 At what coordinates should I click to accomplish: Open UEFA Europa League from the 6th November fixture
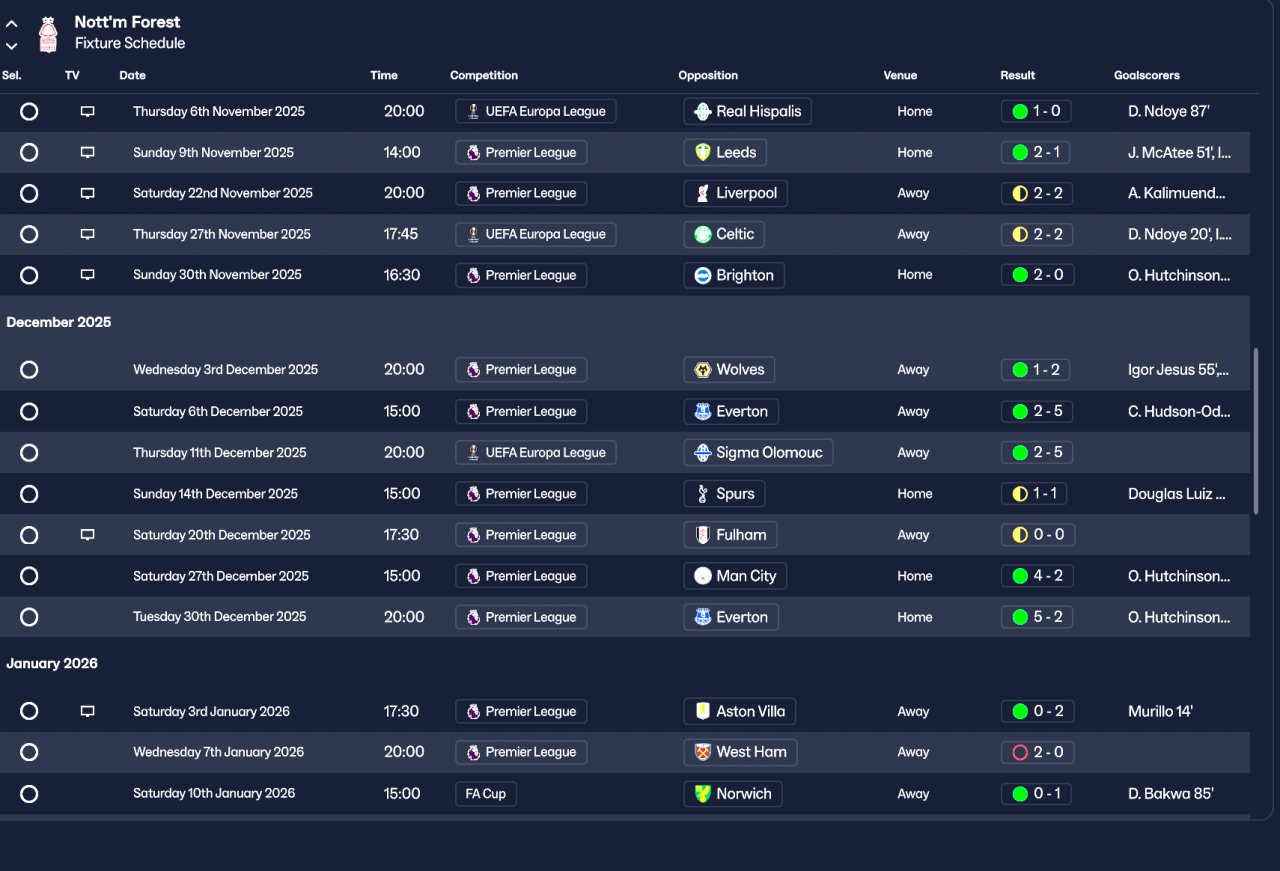point(535,112)
